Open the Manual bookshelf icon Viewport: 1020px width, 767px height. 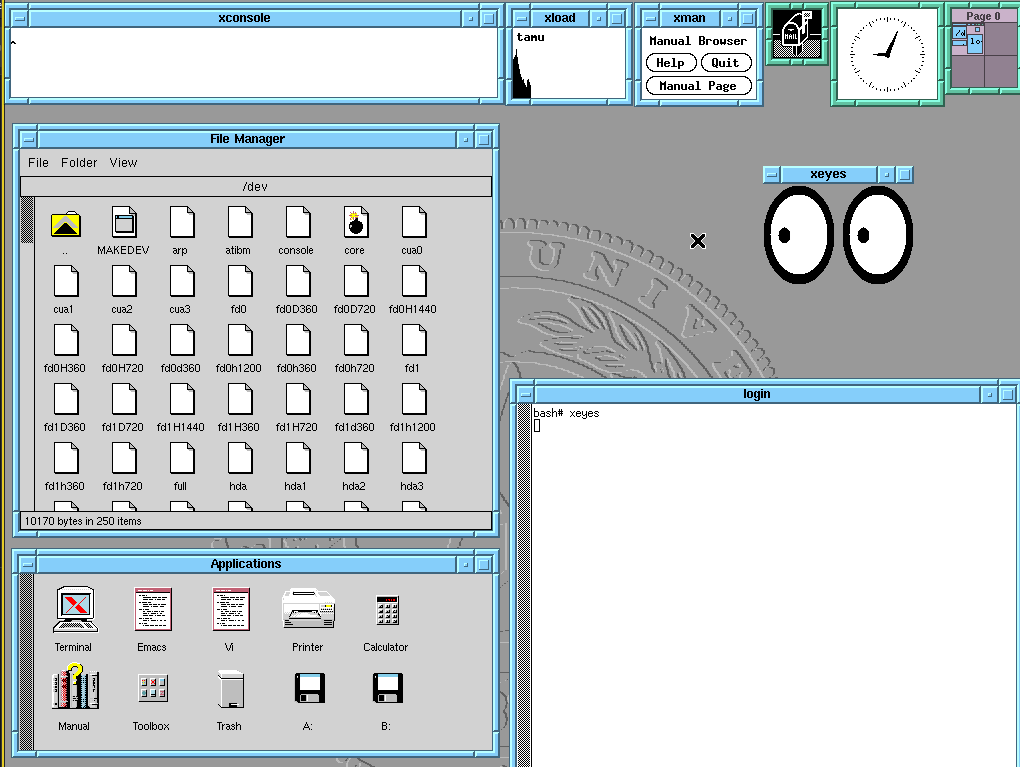click(75, 686)
